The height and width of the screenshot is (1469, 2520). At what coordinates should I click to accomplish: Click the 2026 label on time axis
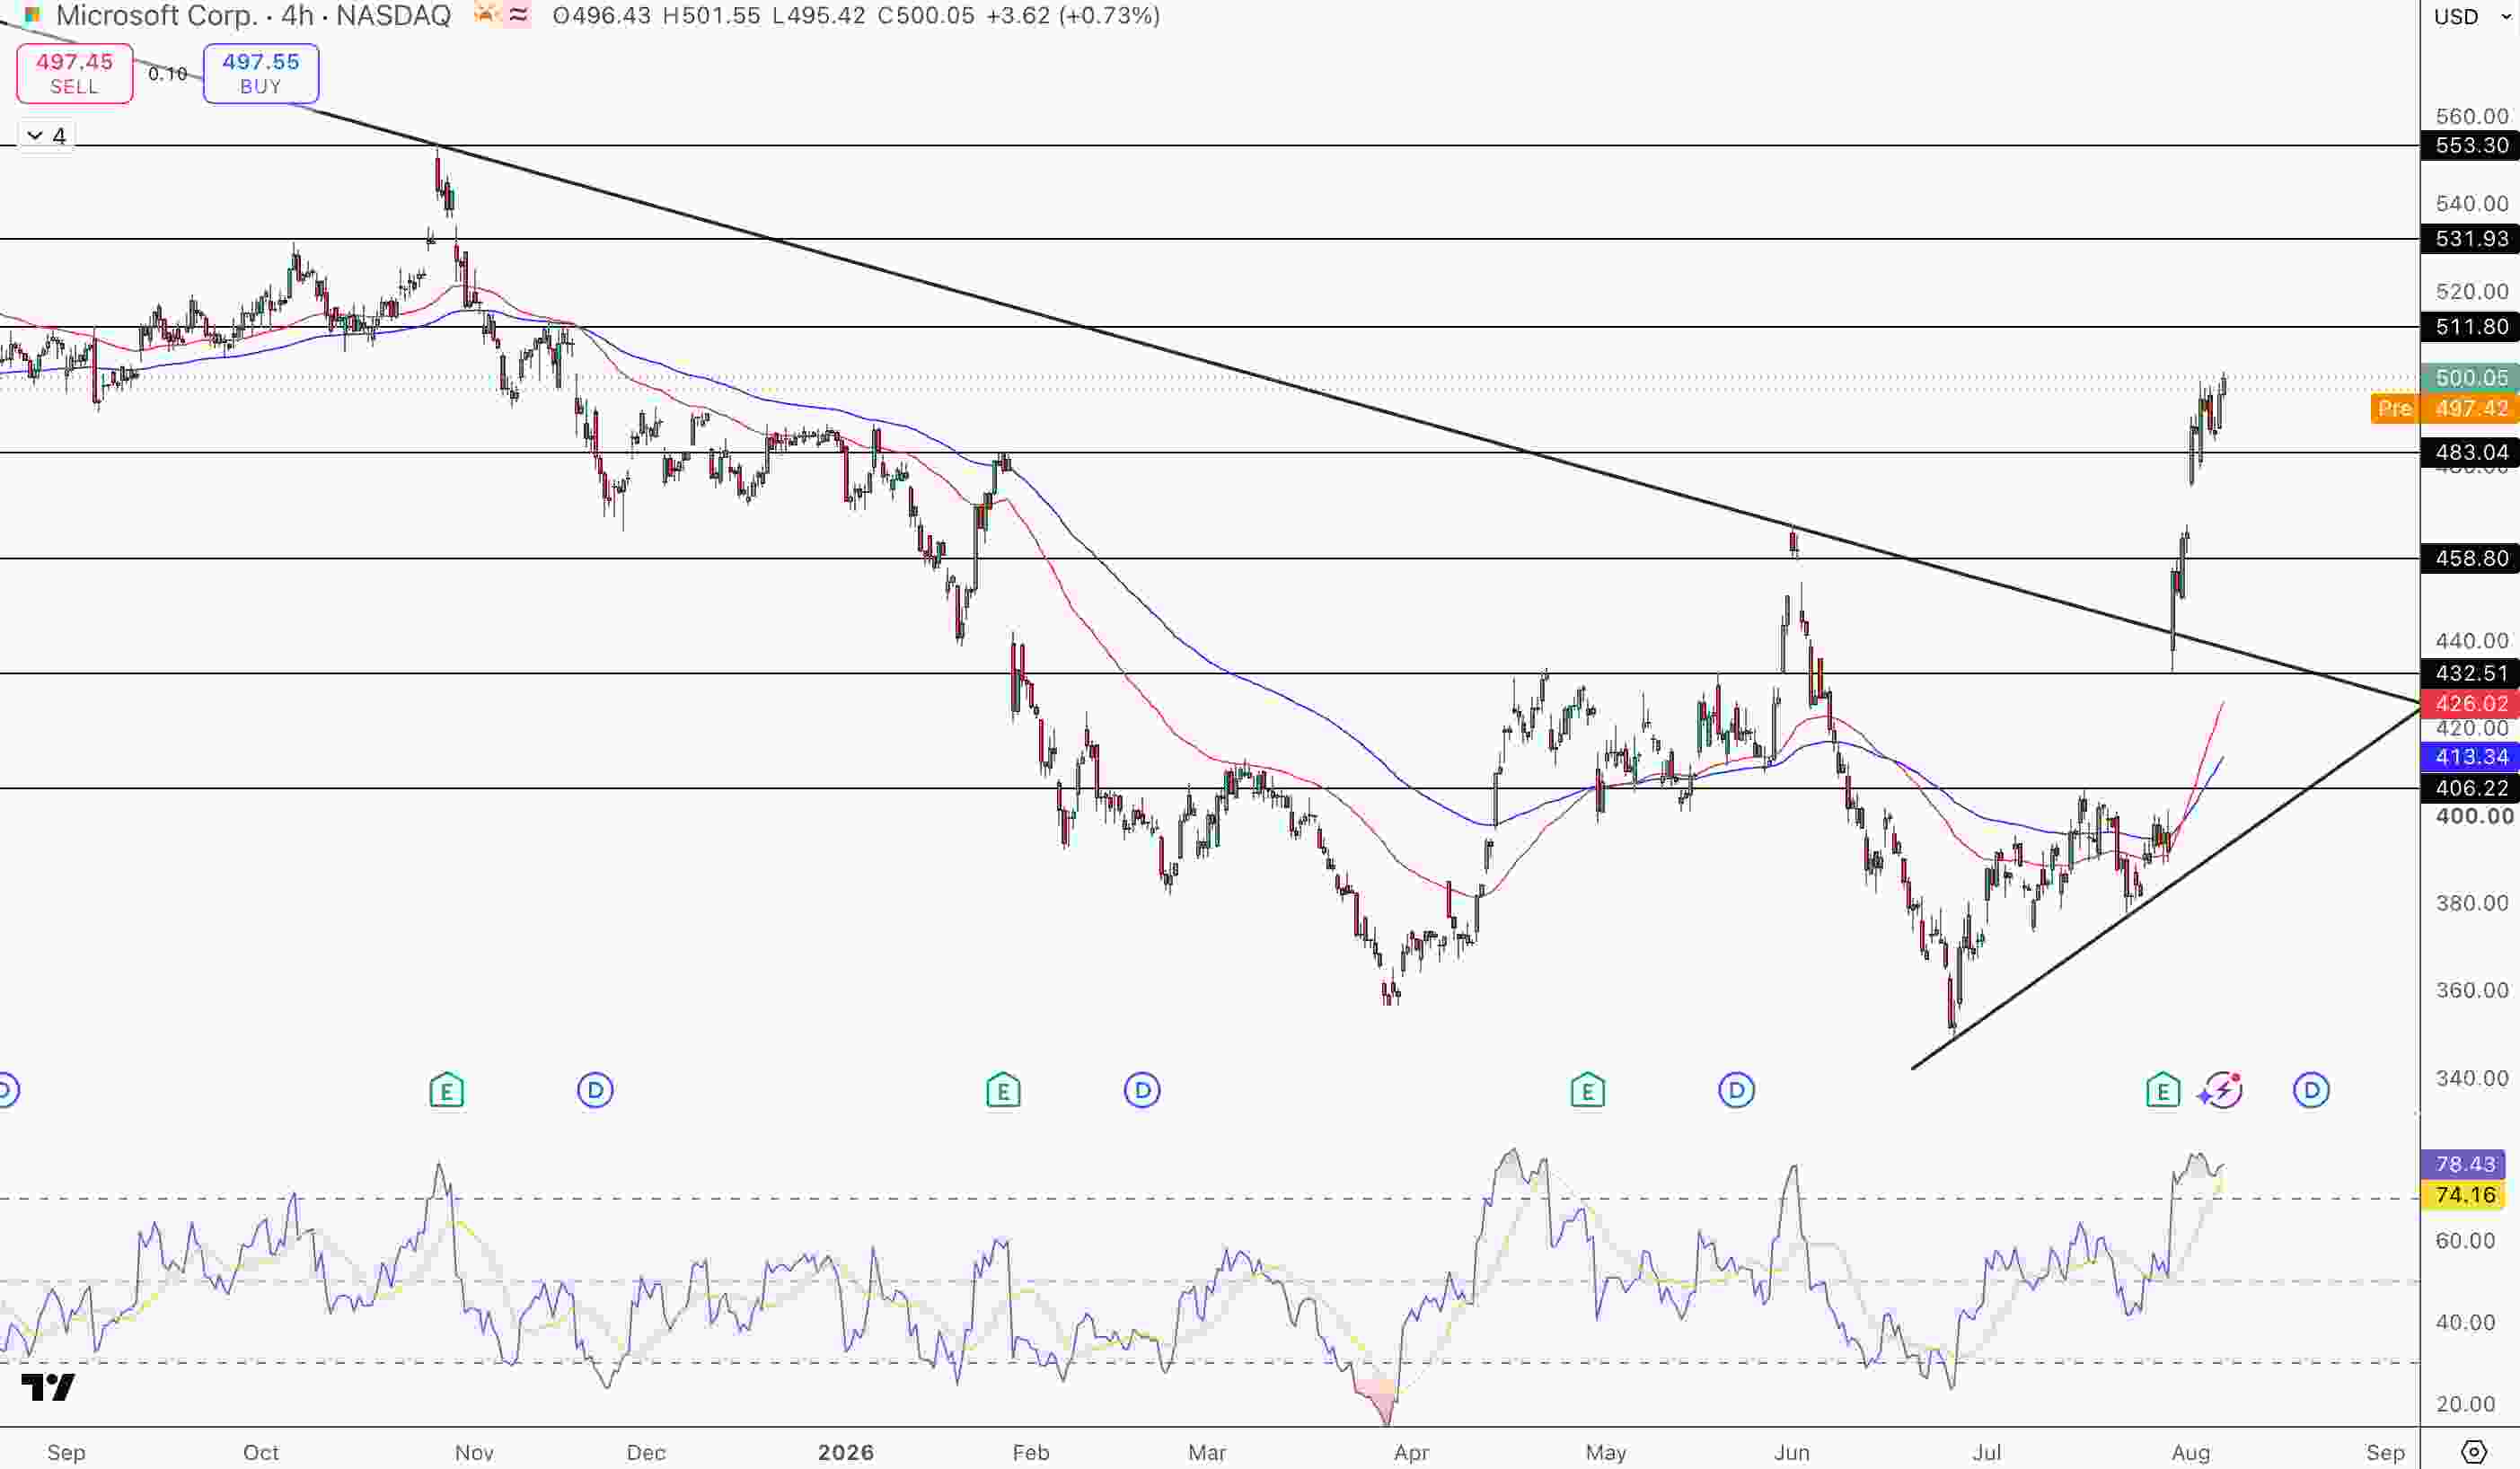click(x=846, y=1452)
